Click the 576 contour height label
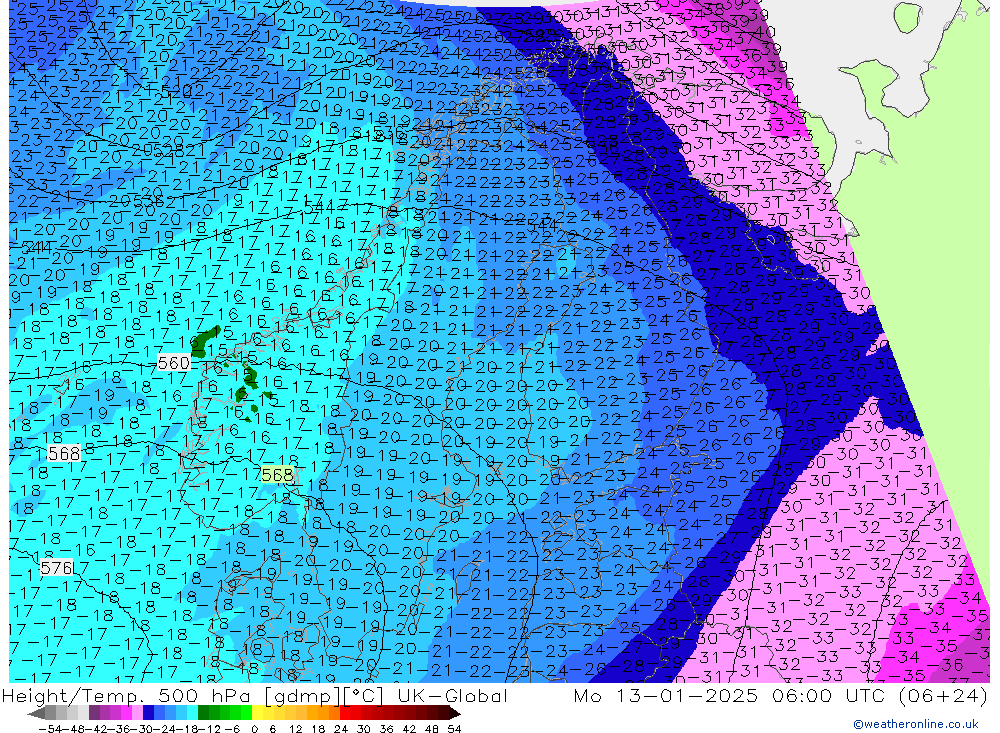Viewport: 1000px width, 733px height. (x=56, y=568)
